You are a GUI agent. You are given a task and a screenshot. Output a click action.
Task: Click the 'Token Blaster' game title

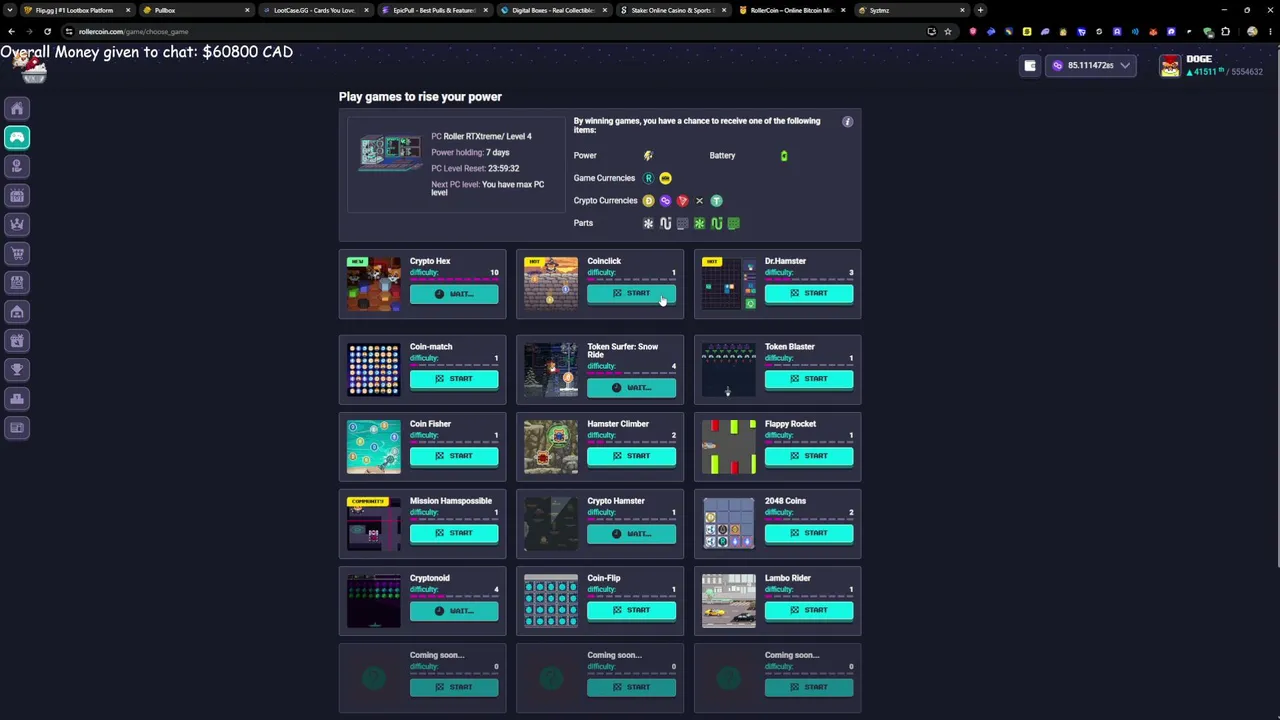[790, 347]
